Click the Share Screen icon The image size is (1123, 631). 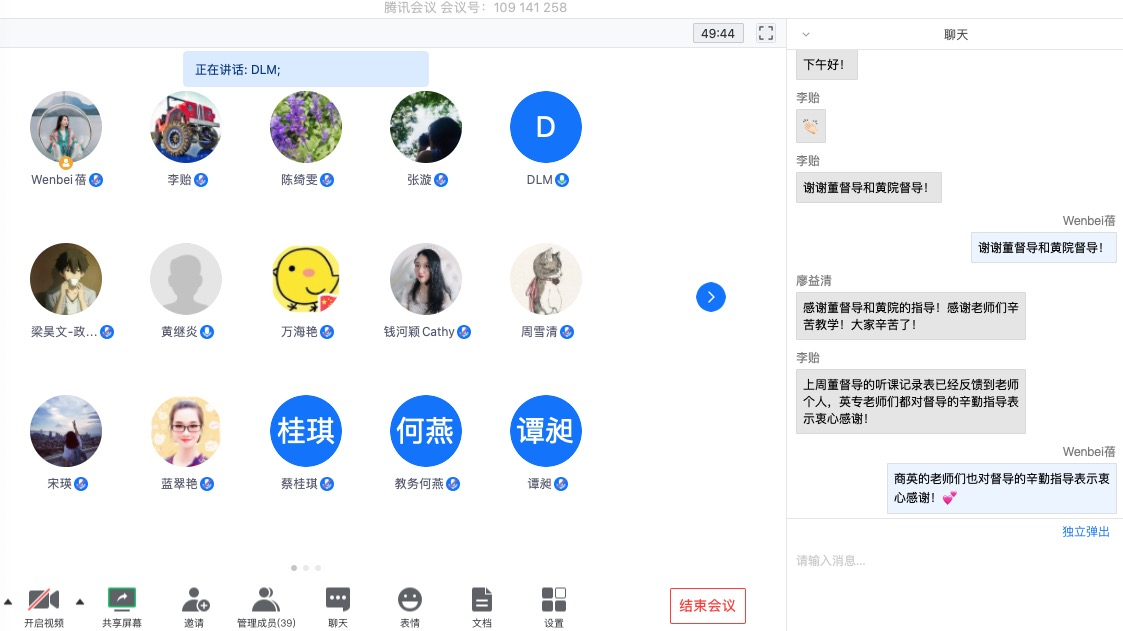(122, 600)
